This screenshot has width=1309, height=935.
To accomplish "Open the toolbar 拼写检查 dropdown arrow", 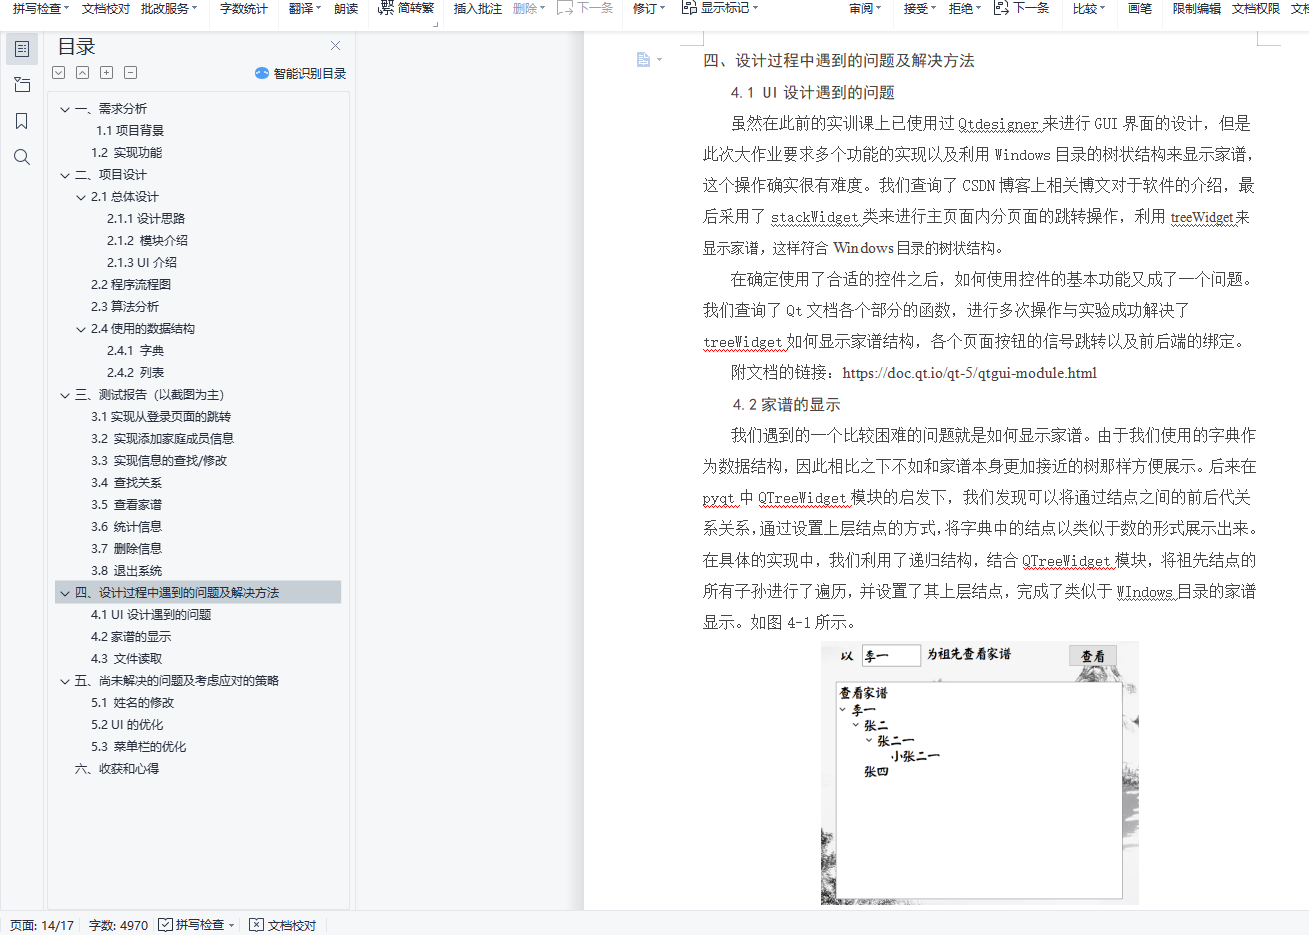I will point(66,8).
